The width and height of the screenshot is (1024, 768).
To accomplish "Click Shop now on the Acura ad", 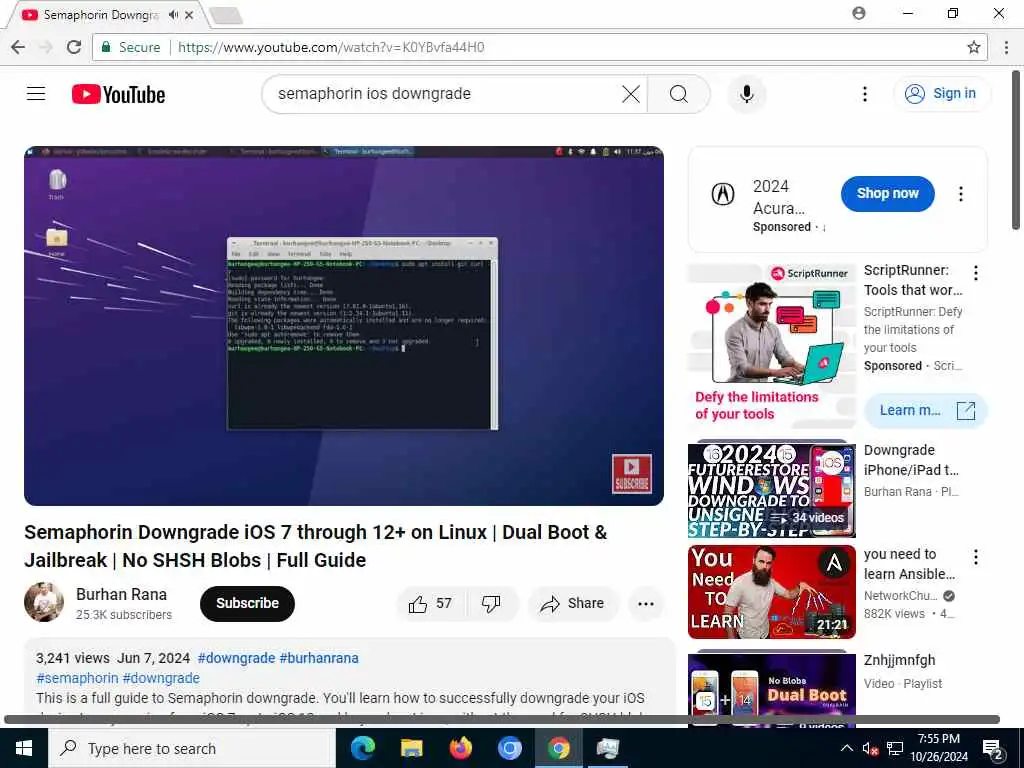I will coord(888,193).
